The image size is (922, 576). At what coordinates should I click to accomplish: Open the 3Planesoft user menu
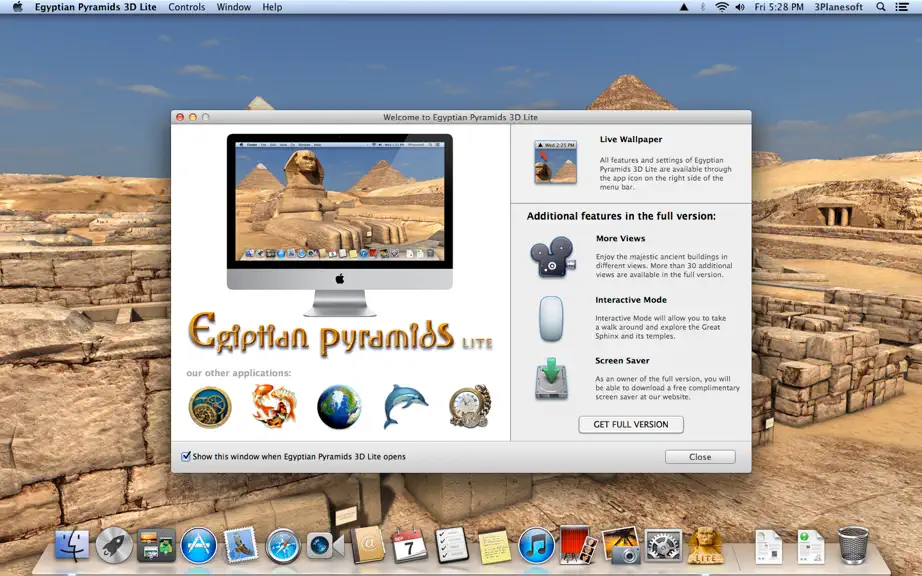pyautogui.click(x=839, y=7)
